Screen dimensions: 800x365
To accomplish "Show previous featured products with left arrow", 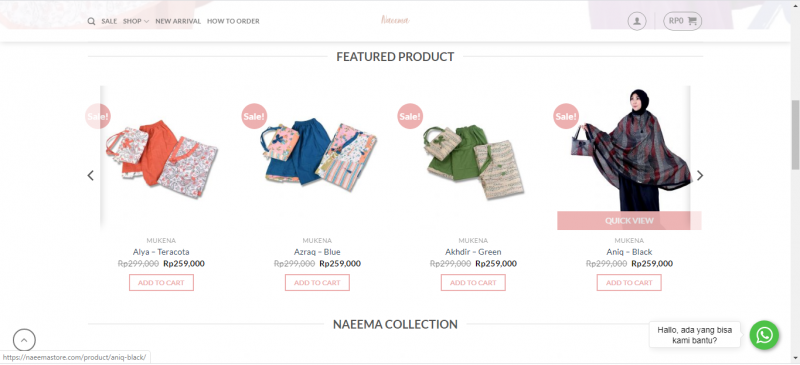I will (91, 176).
